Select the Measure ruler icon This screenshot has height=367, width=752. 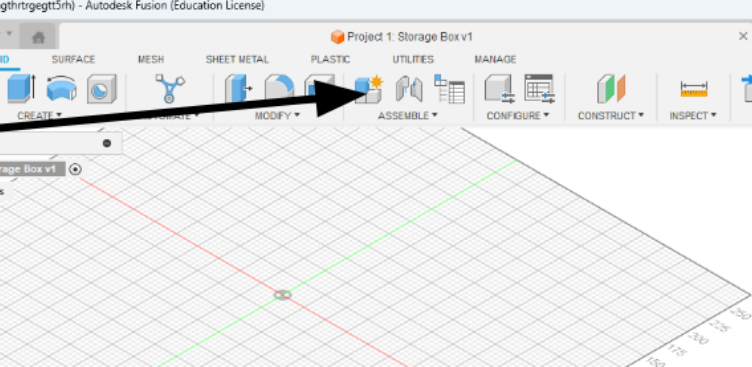click(x=693, y=89)
